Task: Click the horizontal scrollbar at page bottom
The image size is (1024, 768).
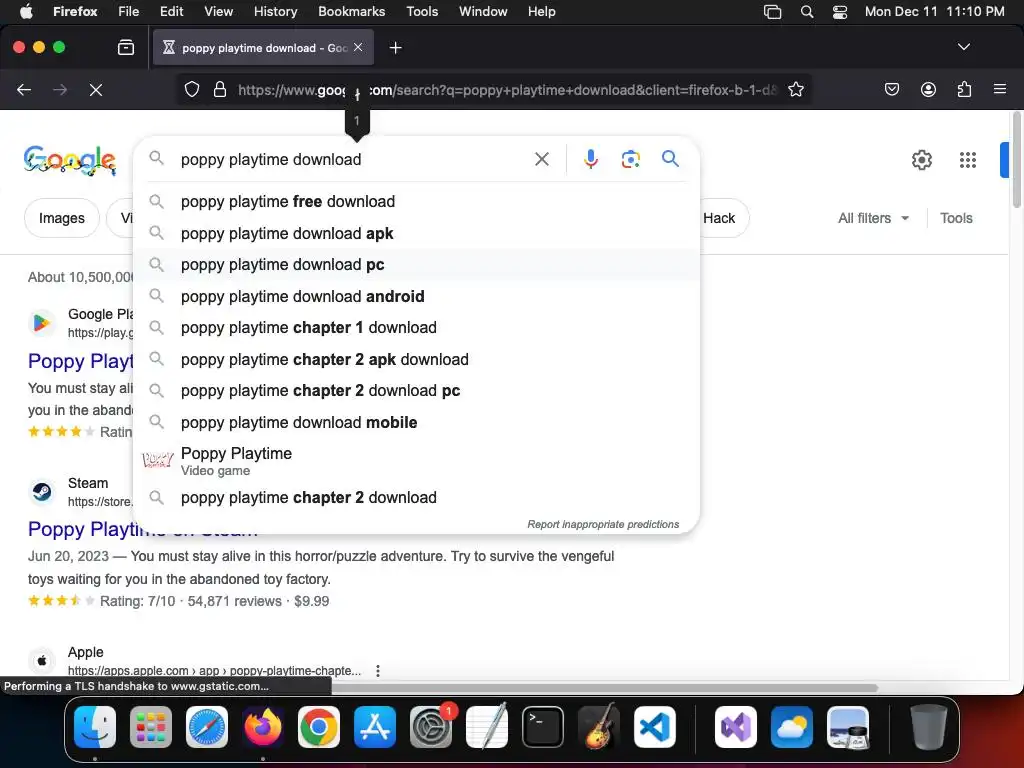Action: pyautogui.click(x=604, y=688)
